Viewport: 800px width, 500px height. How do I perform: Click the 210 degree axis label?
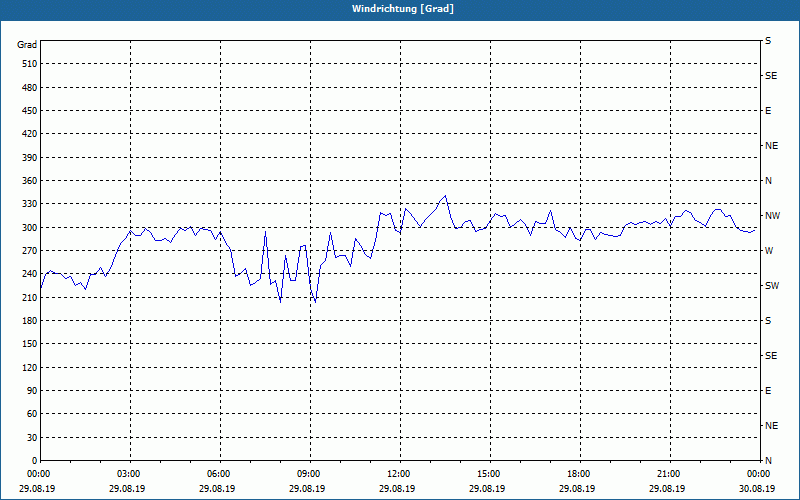[x=30, y=297]
